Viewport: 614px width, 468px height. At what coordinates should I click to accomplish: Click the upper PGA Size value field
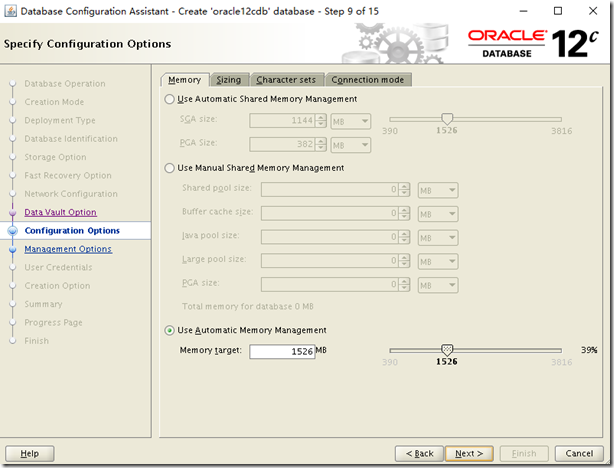(x=282, y=145)
